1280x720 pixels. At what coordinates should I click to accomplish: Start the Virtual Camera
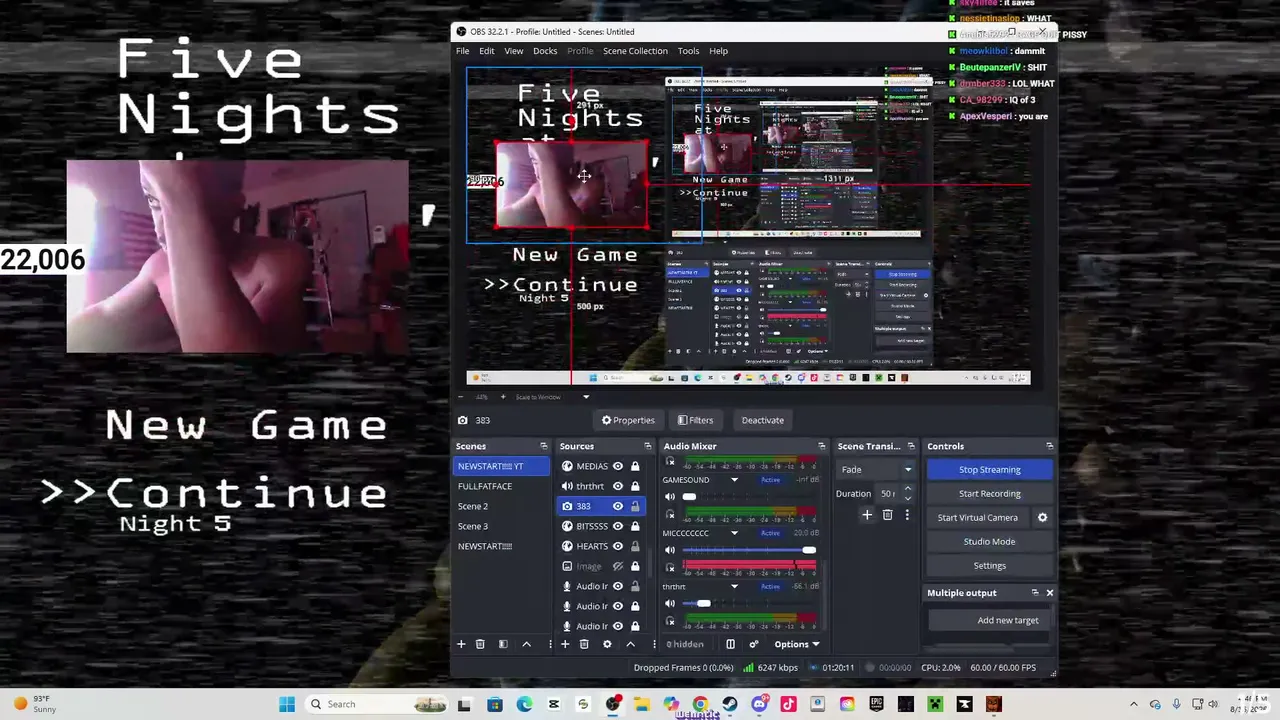pos(978,518)
